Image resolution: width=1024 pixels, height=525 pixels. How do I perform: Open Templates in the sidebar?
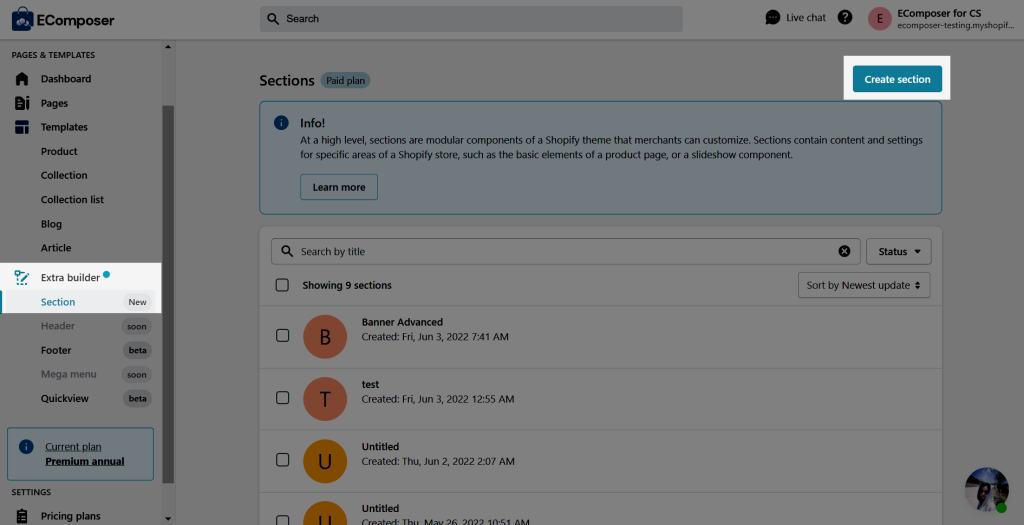click(64, 127)
